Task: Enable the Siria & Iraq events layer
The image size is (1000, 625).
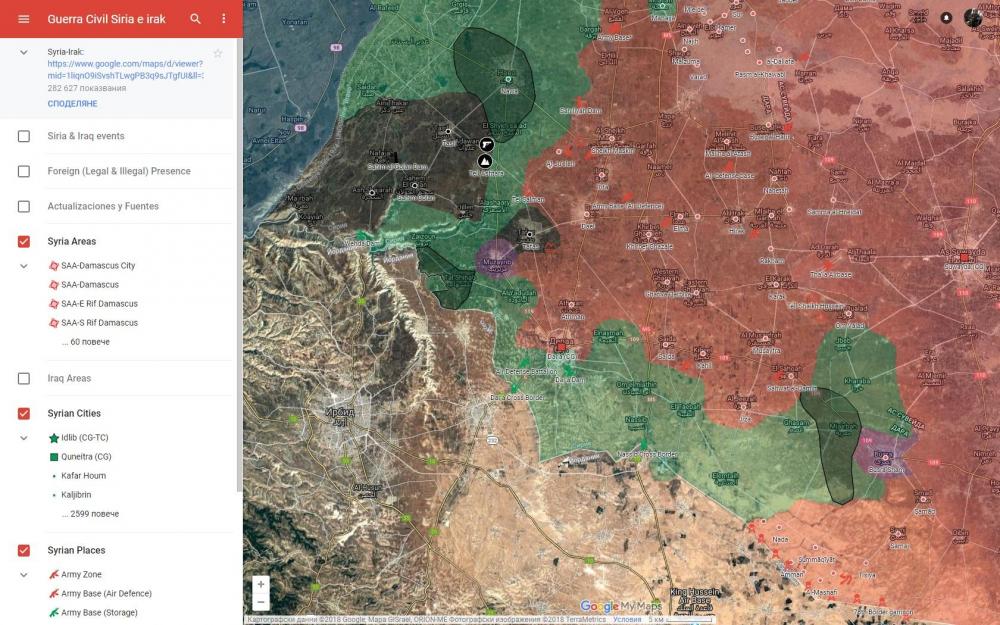Action: [24, 136]
